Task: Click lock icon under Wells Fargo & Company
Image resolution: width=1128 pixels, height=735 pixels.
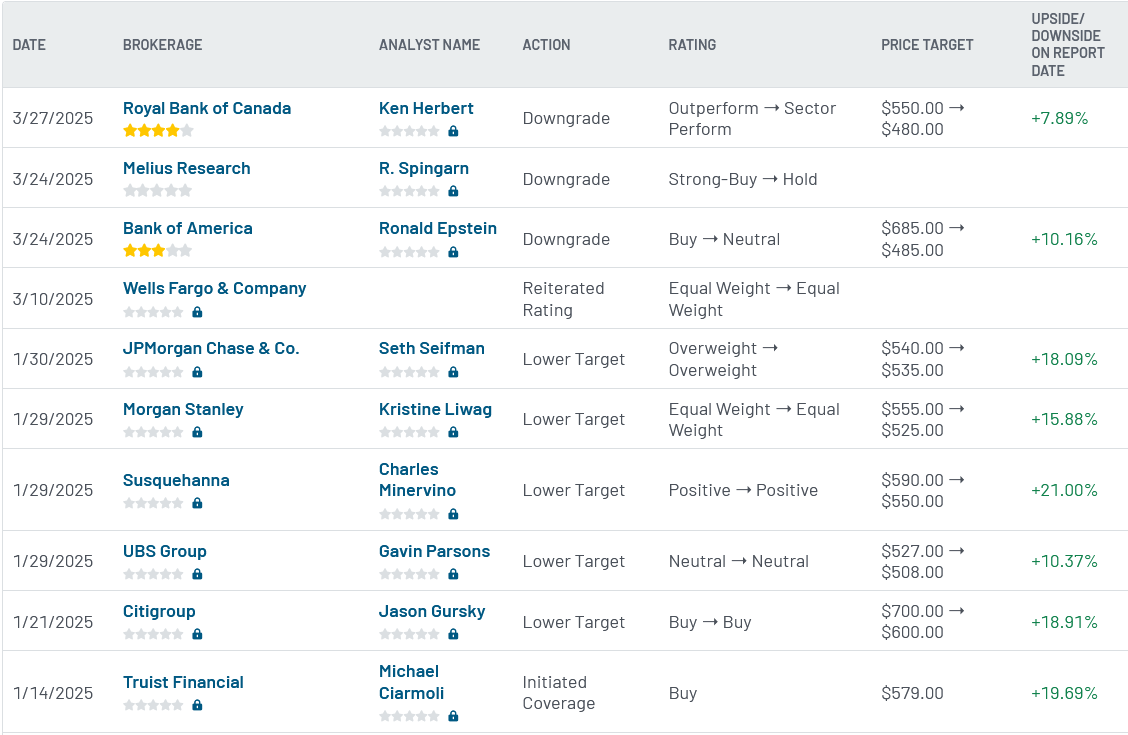Action: pos(197,312)
